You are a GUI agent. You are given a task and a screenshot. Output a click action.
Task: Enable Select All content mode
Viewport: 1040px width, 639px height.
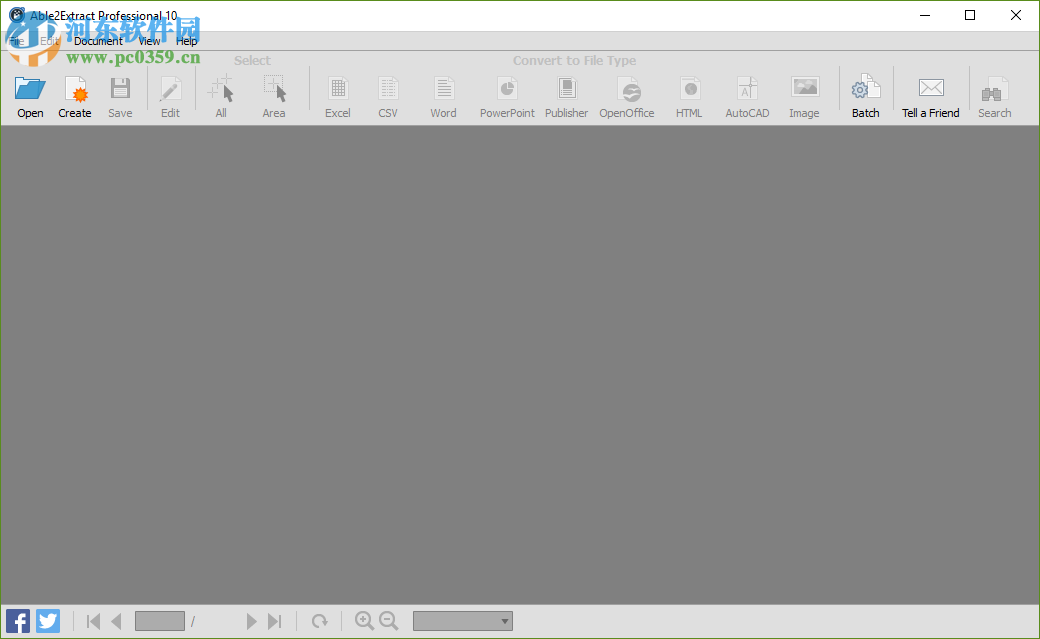220,95
